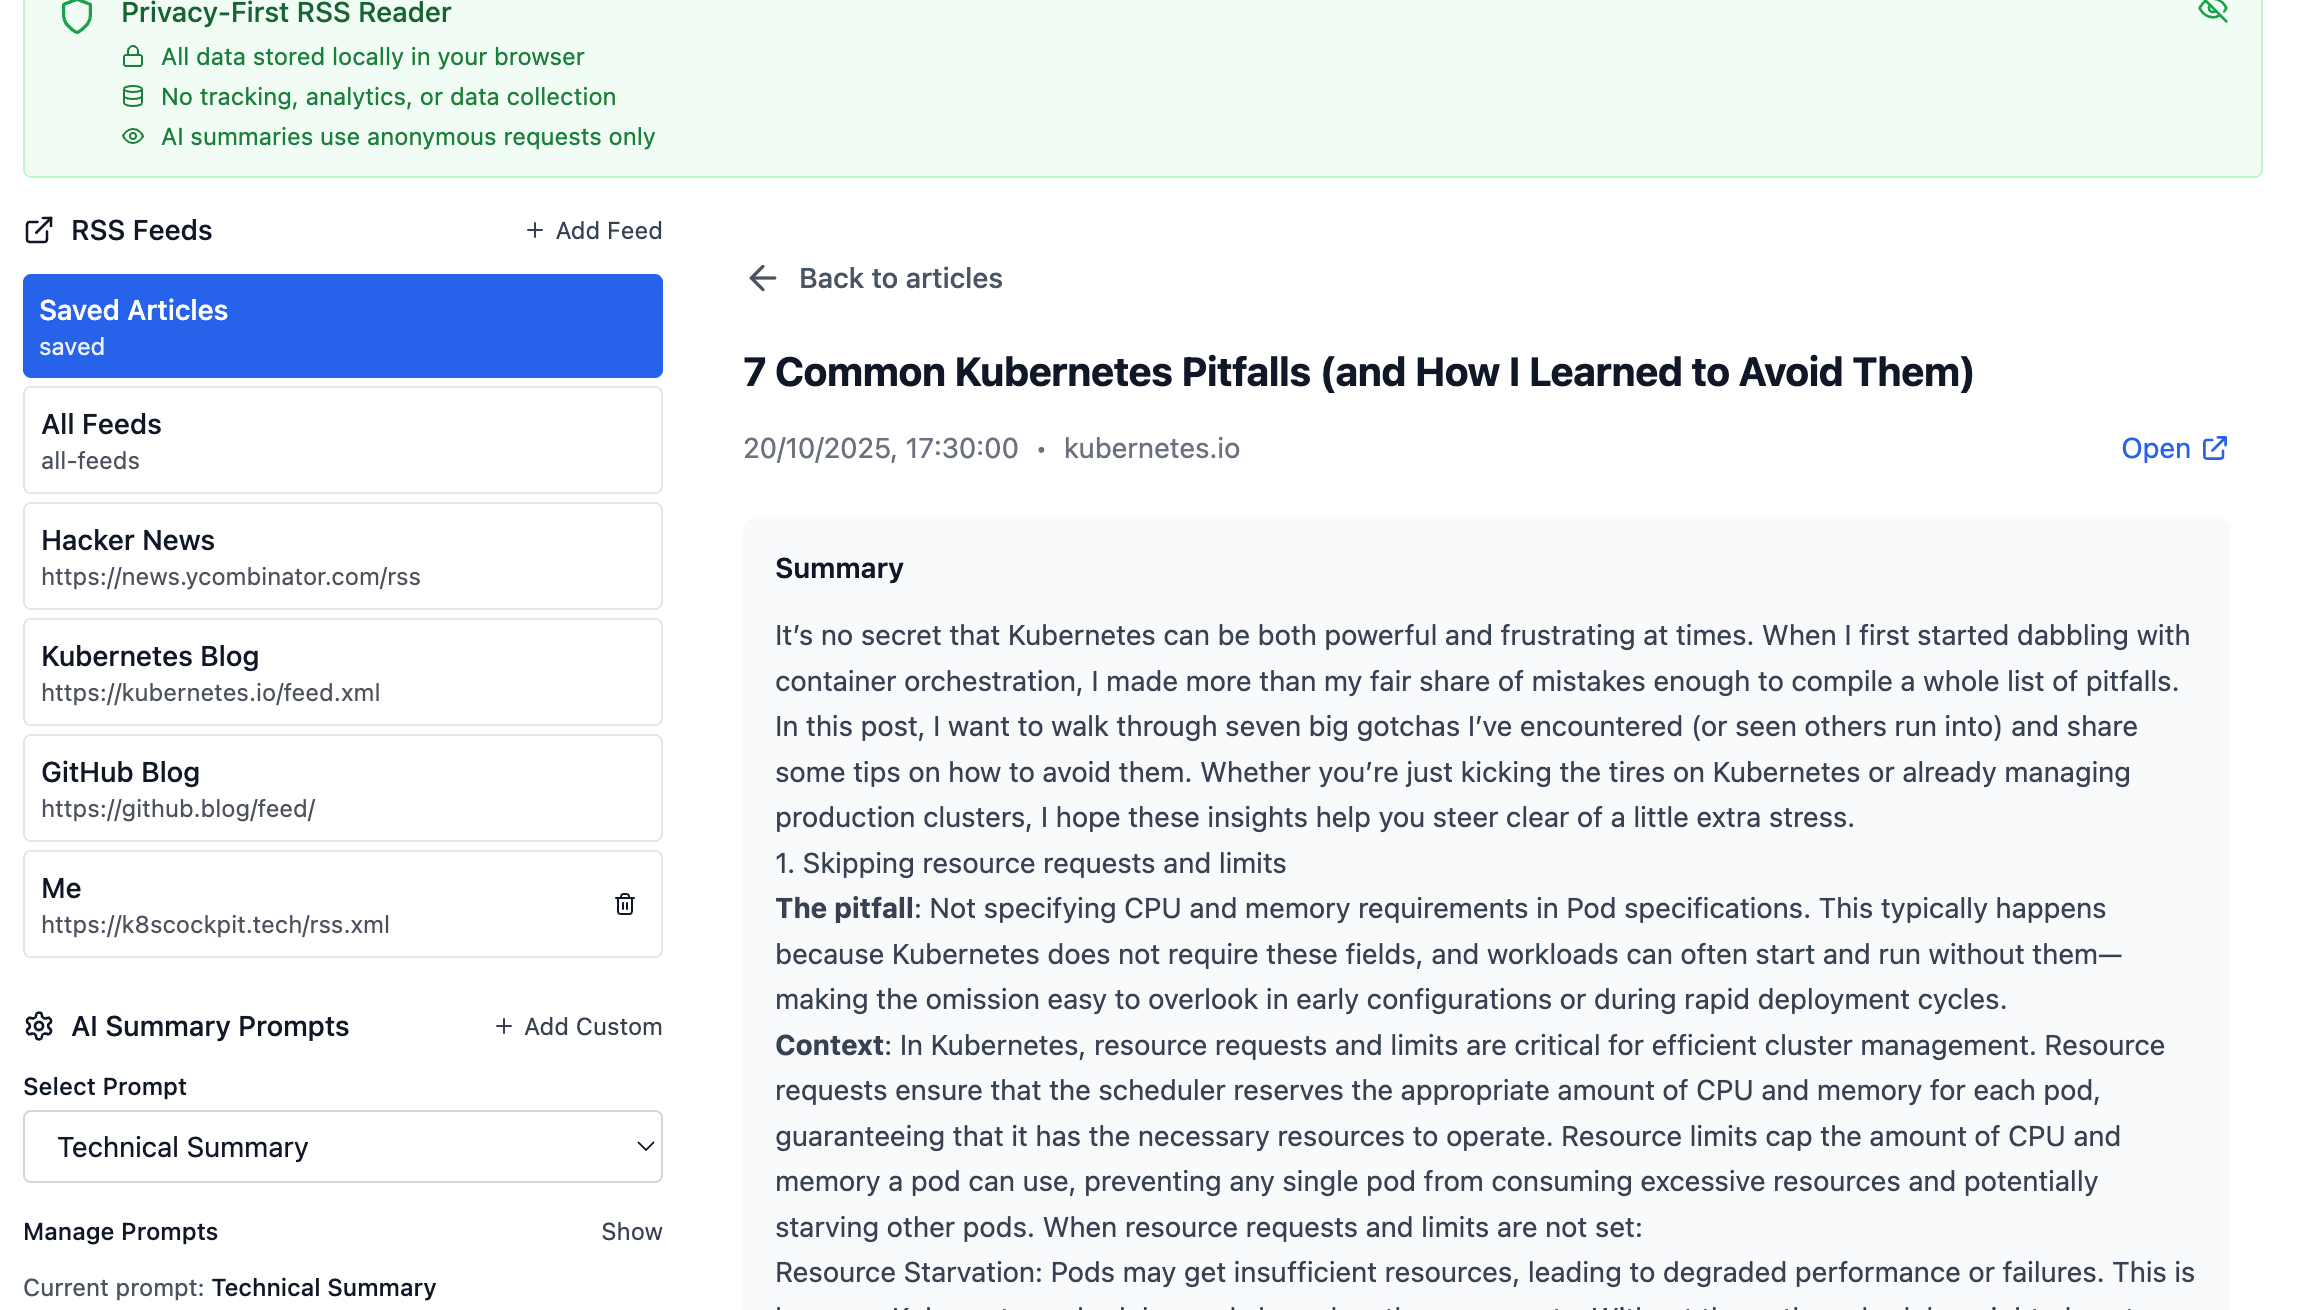The width and height of the screenshot is (2302, 1310).
Task: Open the Select Prompt dropdown
Action: click(x=343, y=1147)
